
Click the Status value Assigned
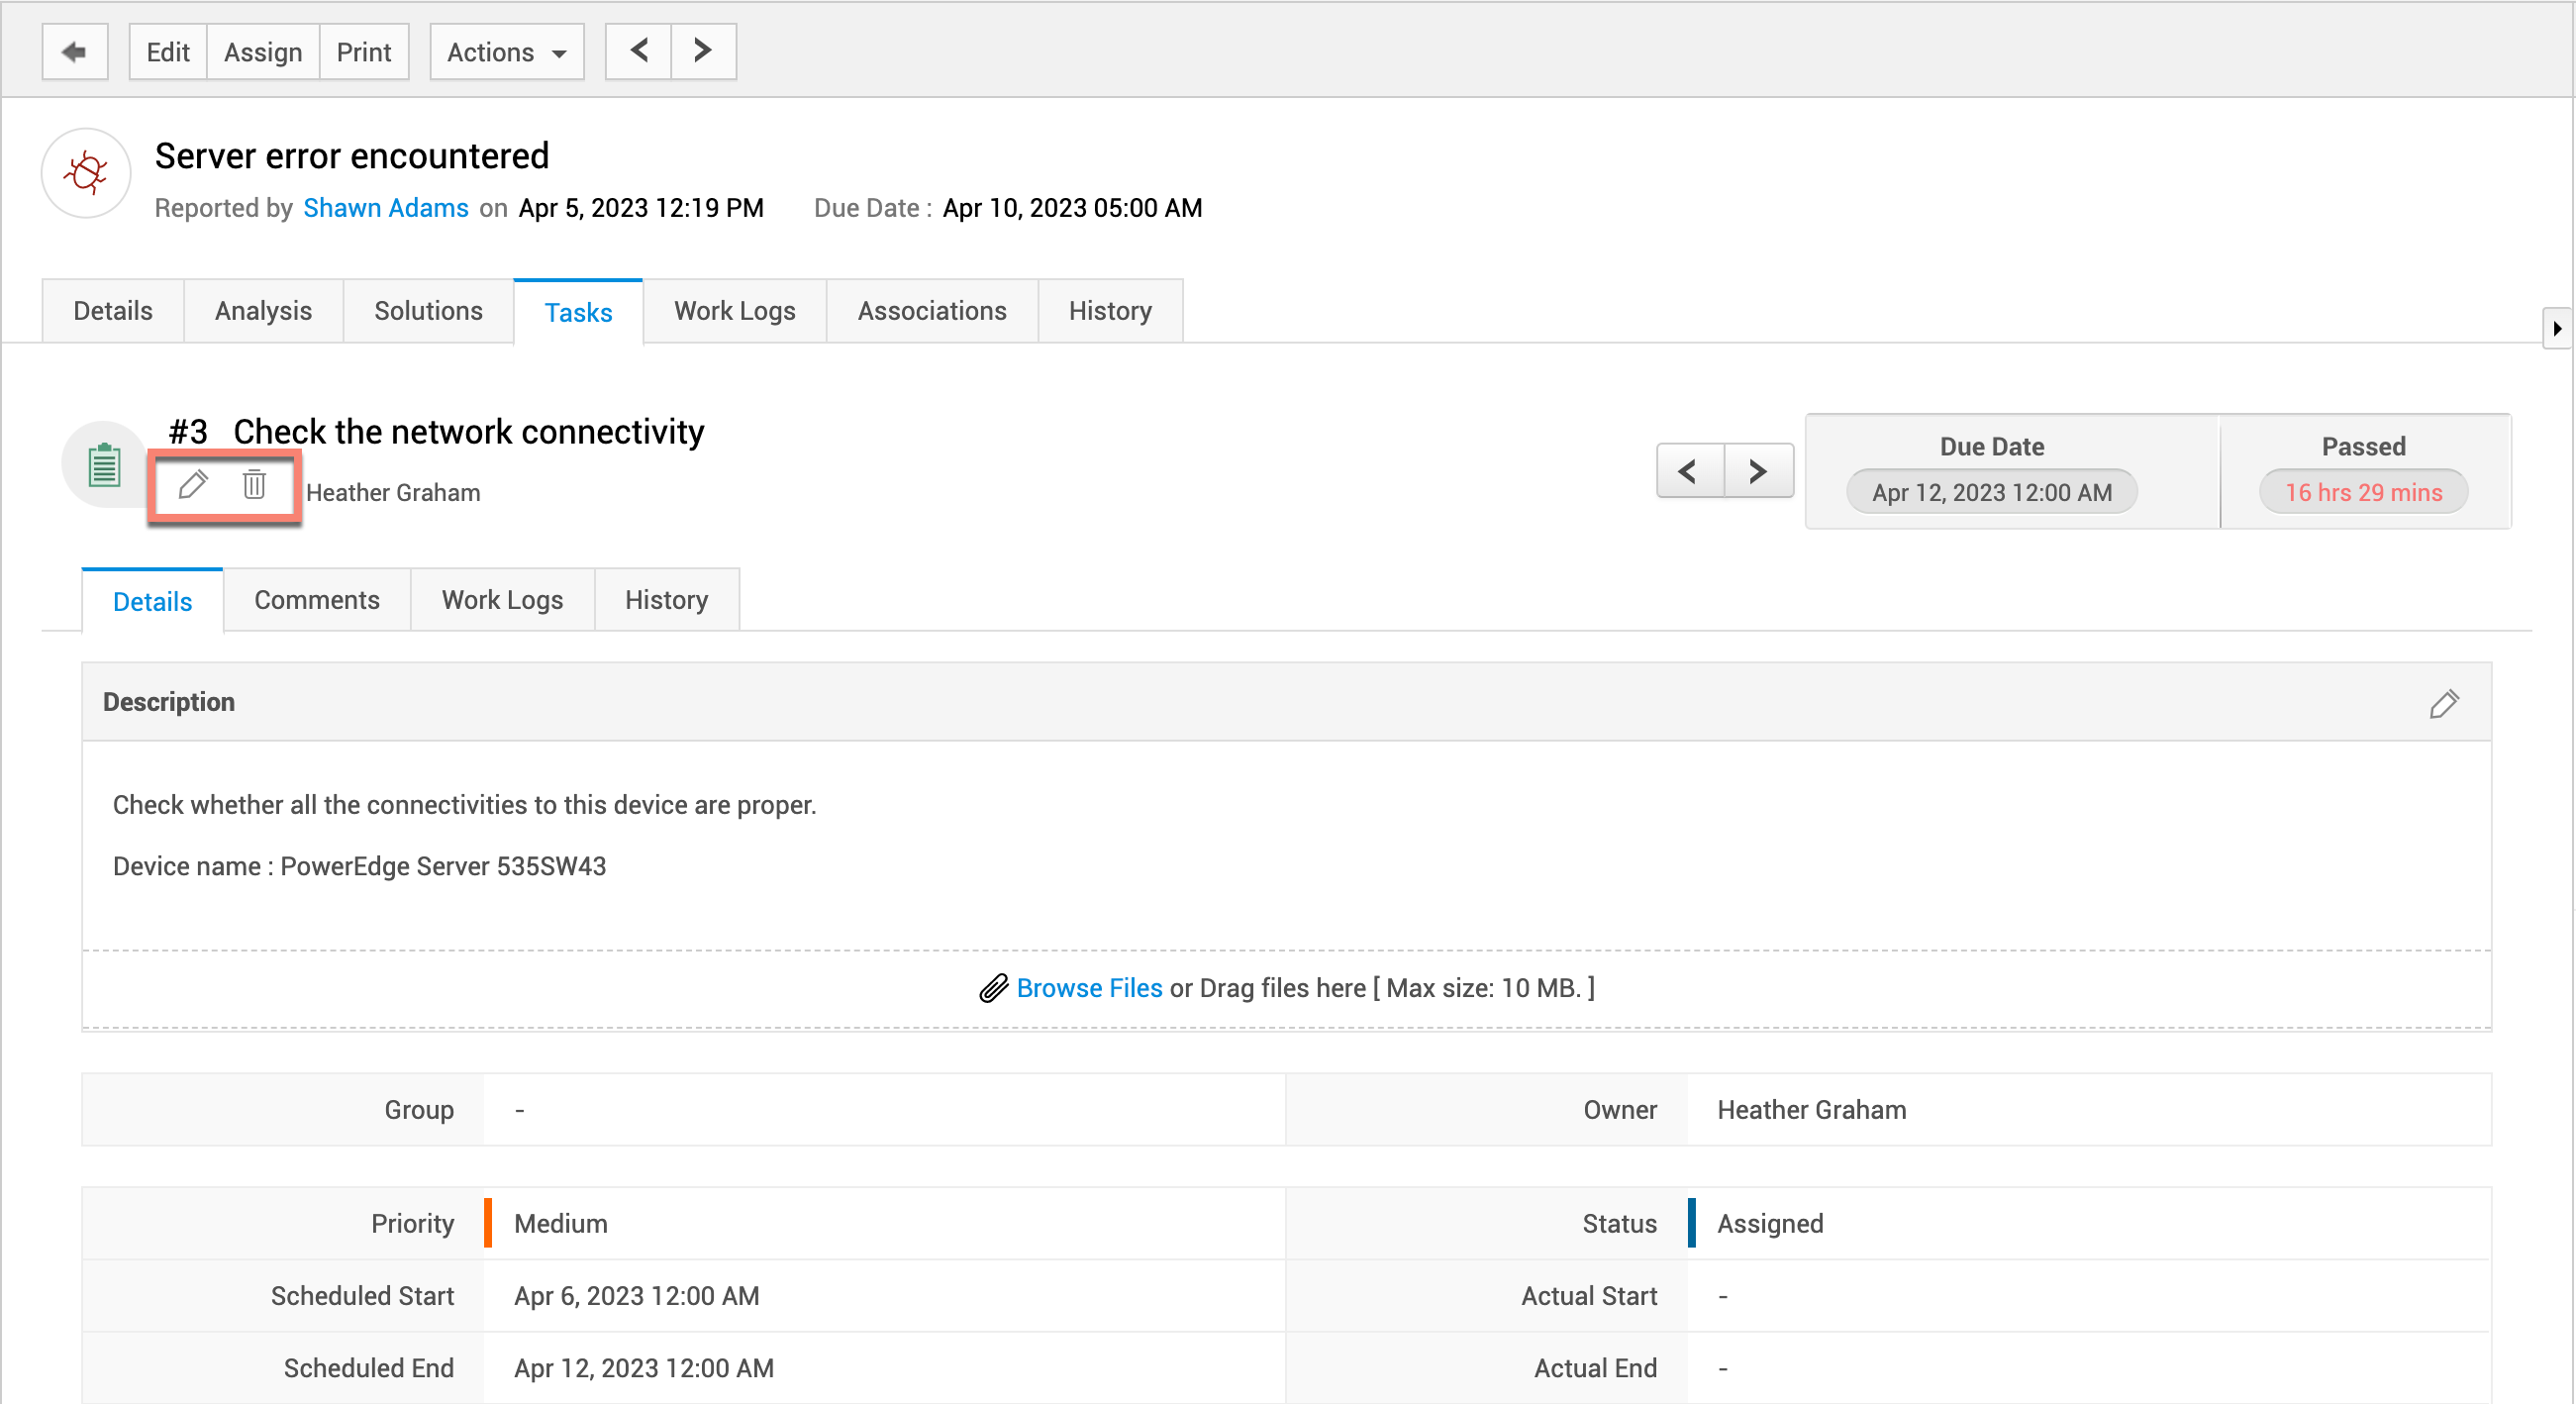(1770, 1224)
